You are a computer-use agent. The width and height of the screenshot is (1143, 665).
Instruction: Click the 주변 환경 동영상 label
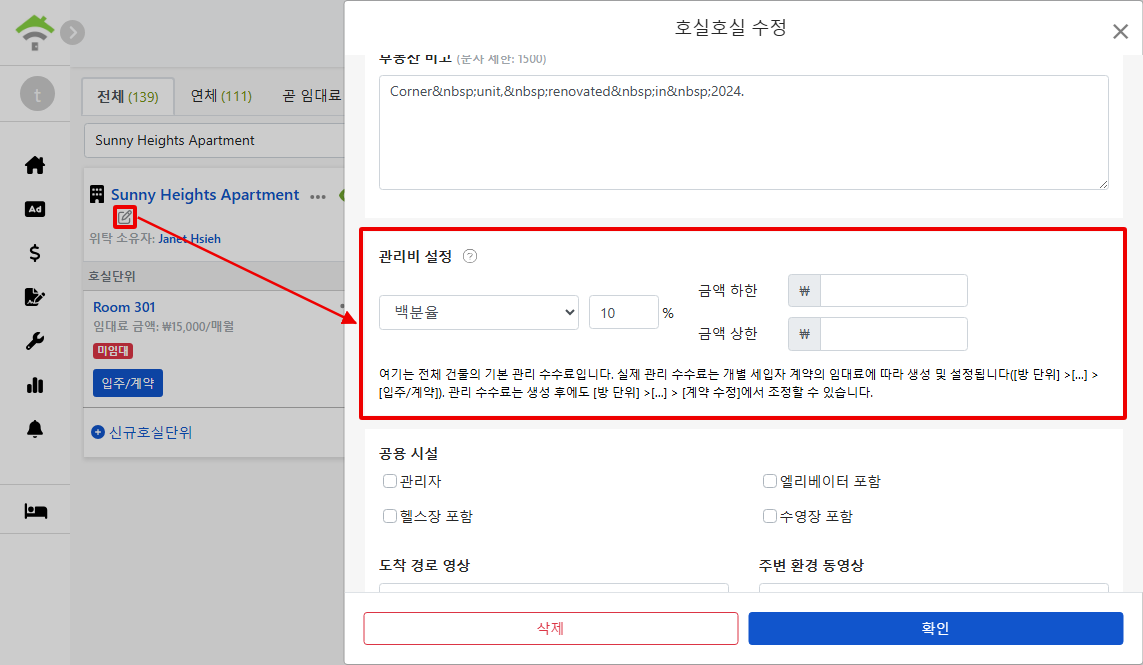pos(811,565)
